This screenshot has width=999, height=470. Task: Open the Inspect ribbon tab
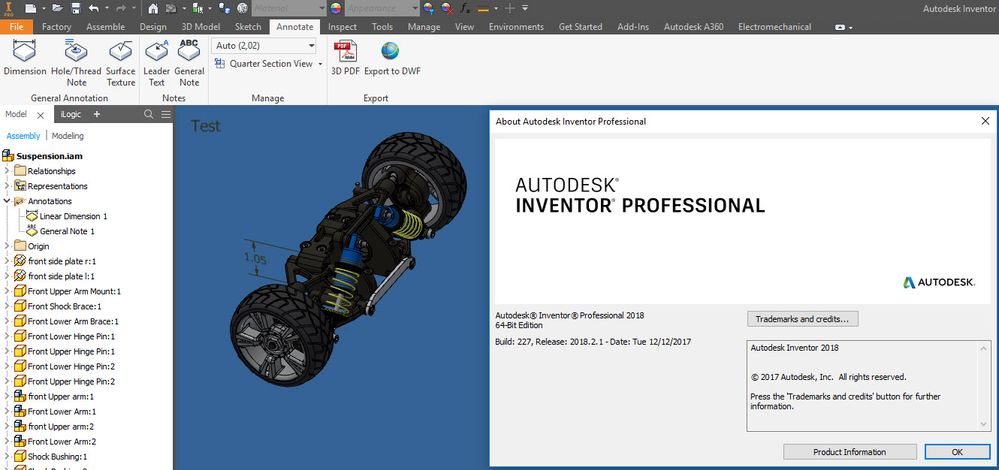click(x=342, y=27)
